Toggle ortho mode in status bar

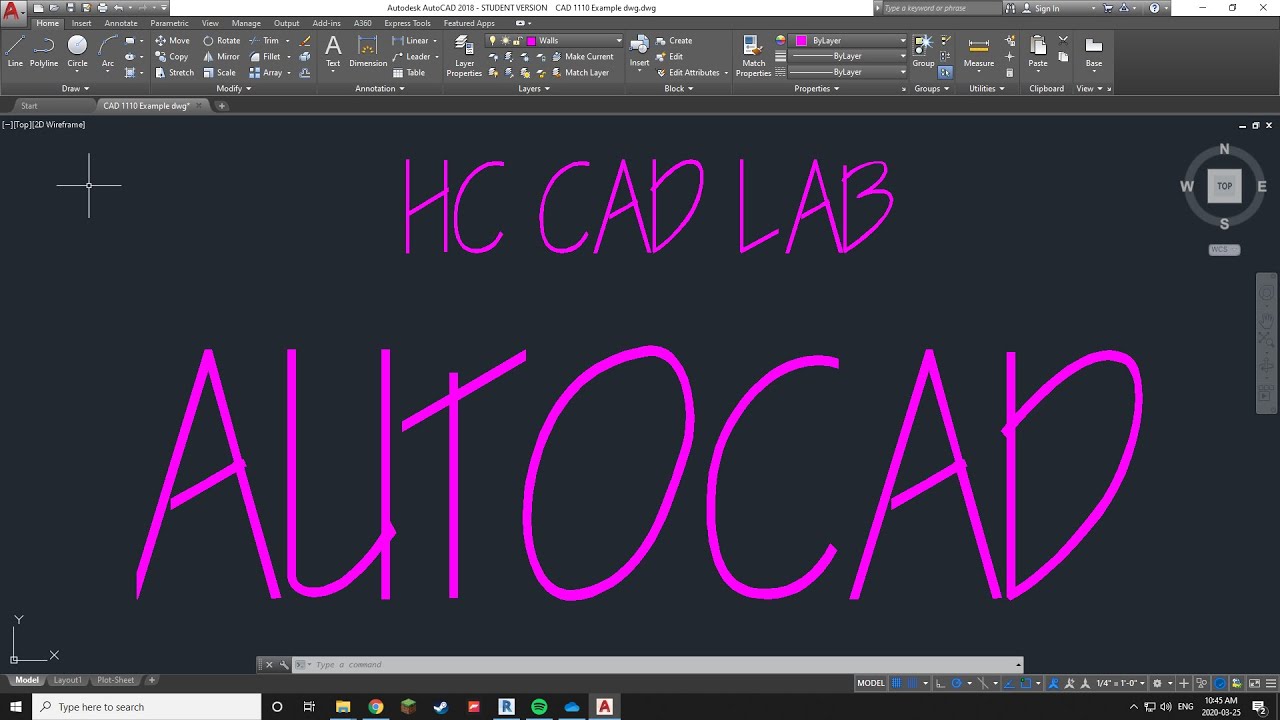(x=940, y=683)
